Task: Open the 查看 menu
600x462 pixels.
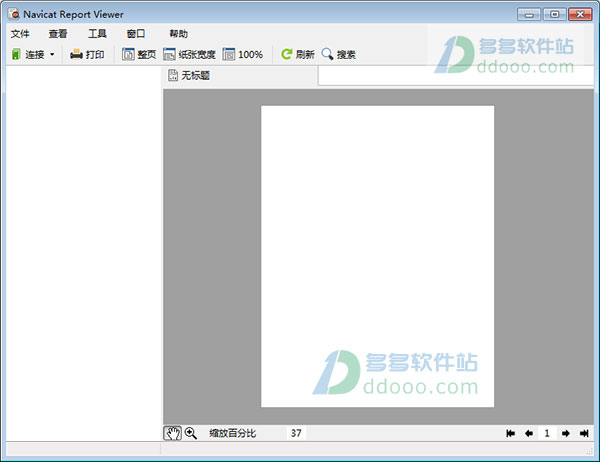Action: pos(58,34)
